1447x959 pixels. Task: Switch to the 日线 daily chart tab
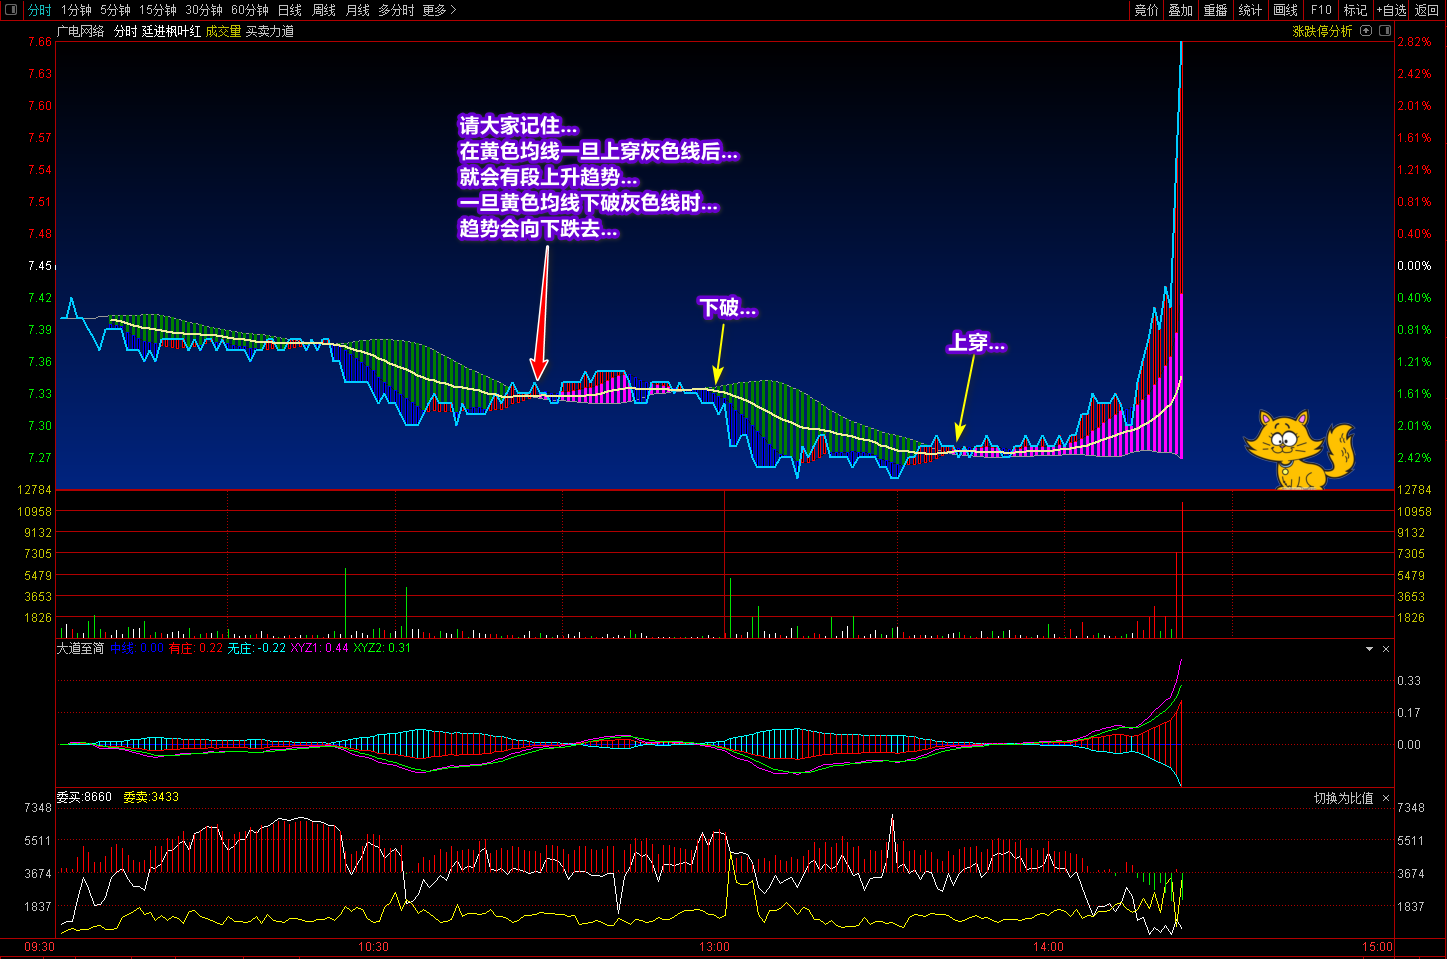click(x=289, y=10)
